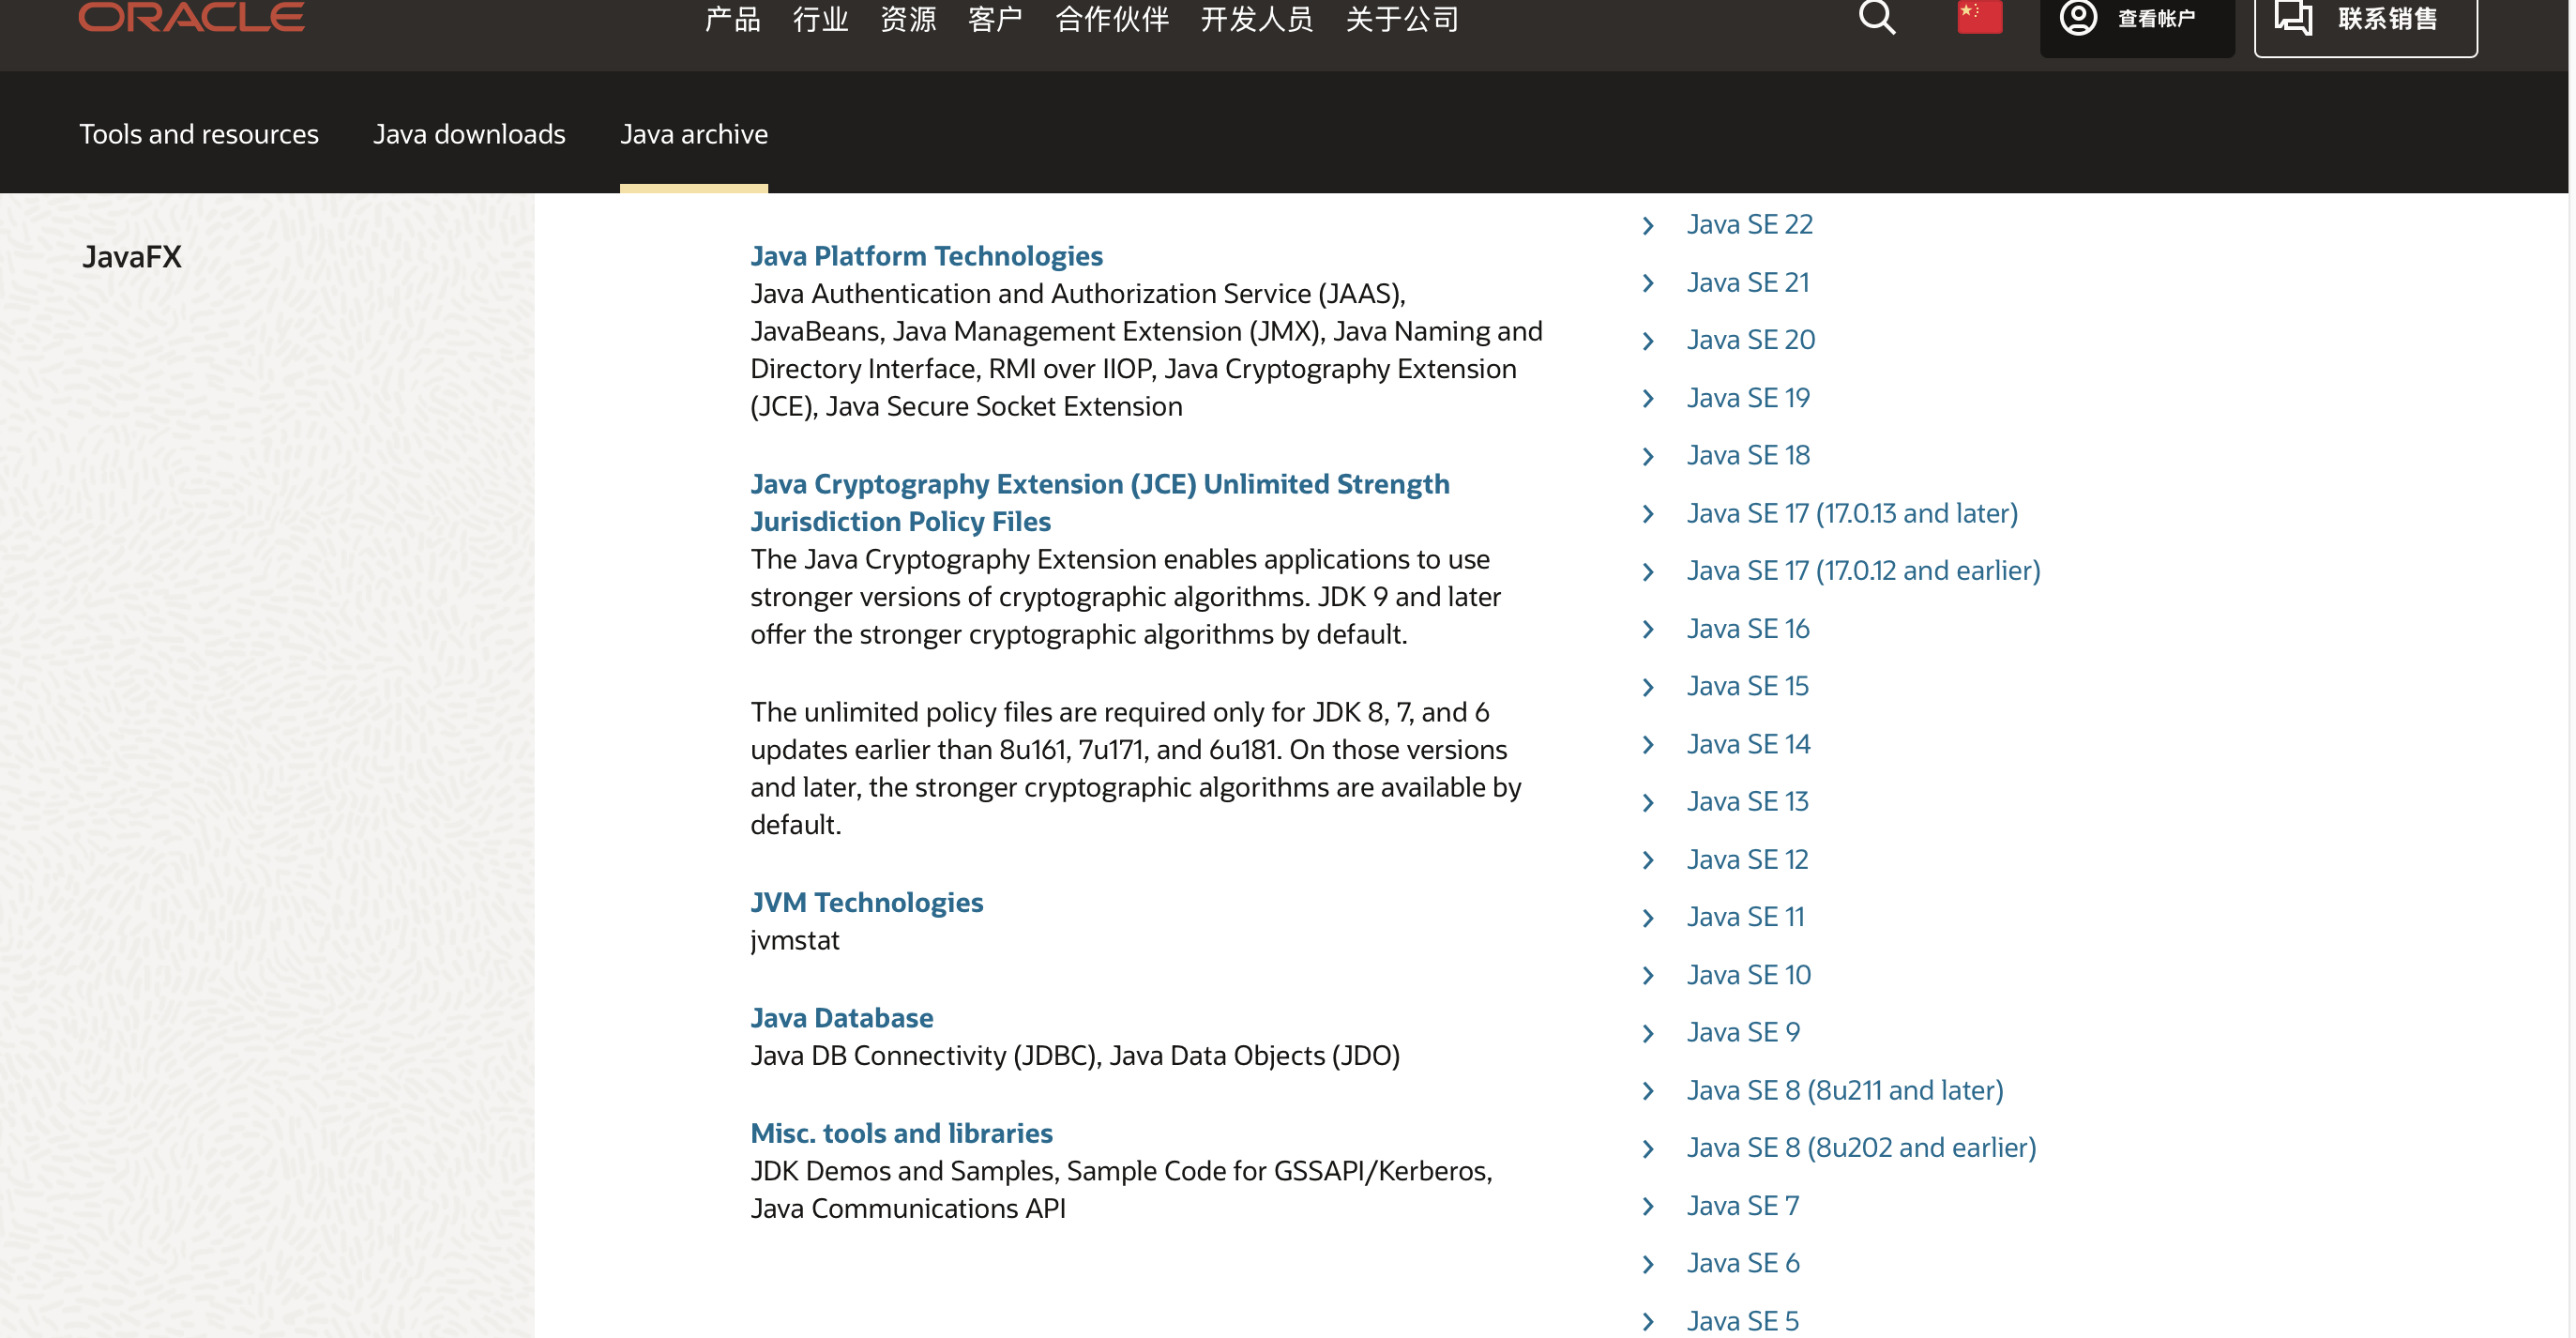This screenshot has width=2576, height=1338.
Task: Select the Java archive tab
Action: click(x=694, y=134)
